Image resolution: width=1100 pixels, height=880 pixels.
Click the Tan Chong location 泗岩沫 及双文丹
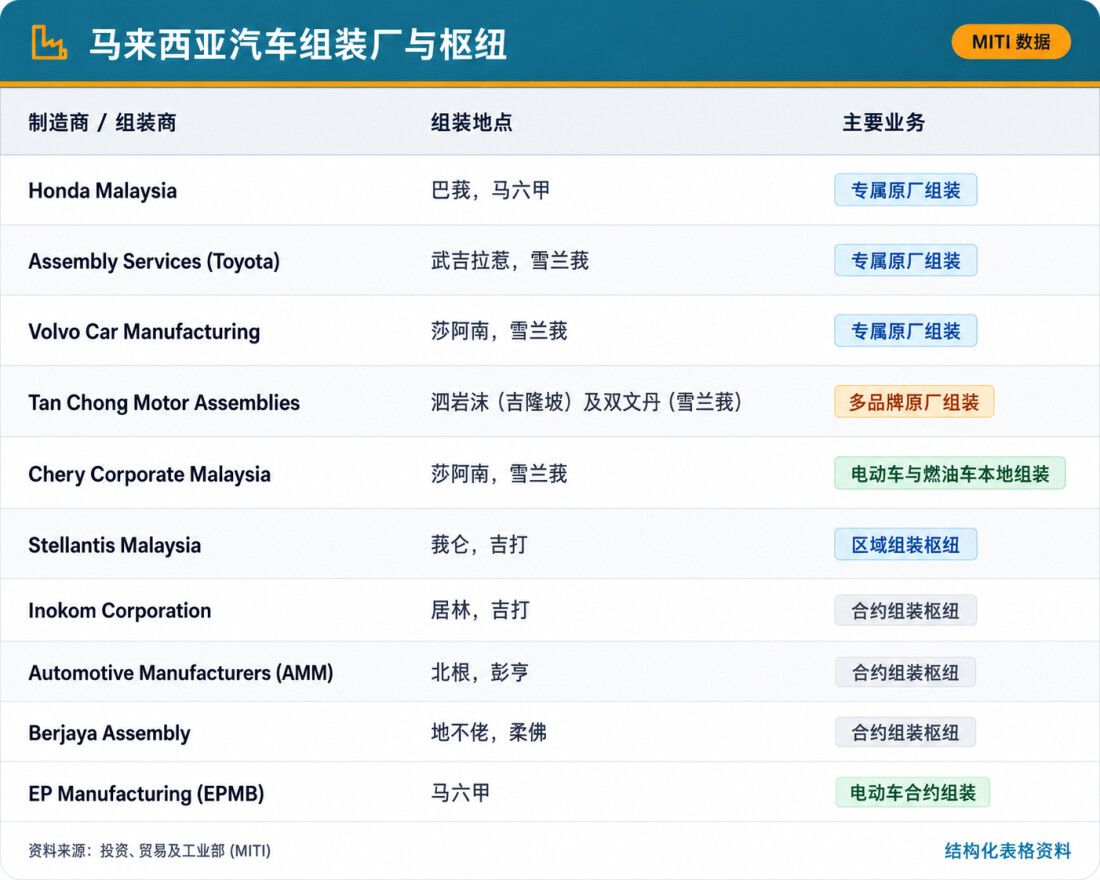click(586, 402)
